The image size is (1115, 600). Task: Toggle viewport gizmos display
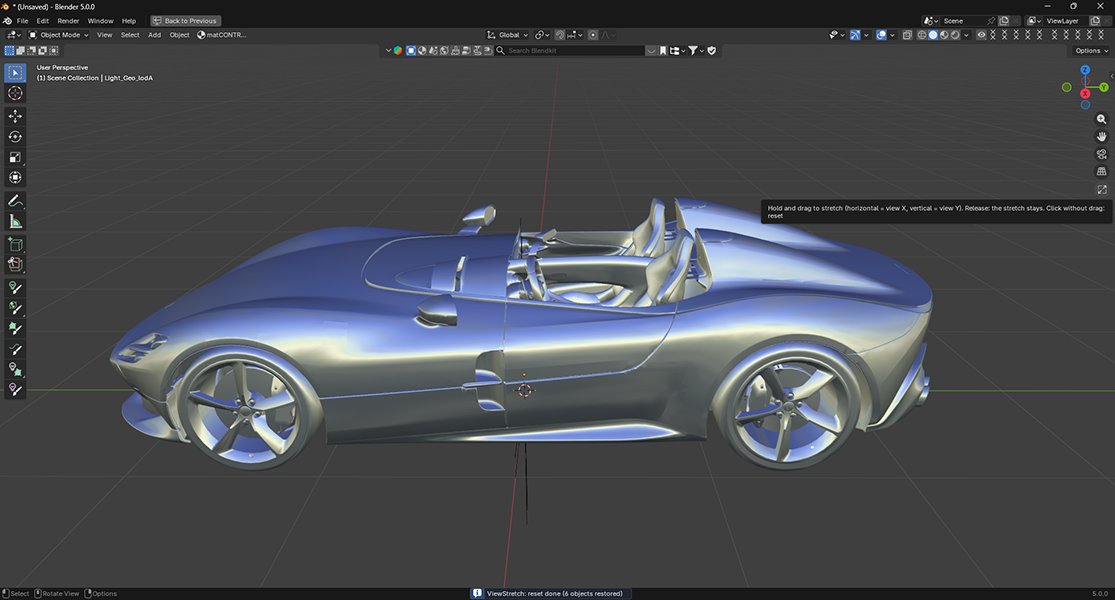(x=855, y=35)
